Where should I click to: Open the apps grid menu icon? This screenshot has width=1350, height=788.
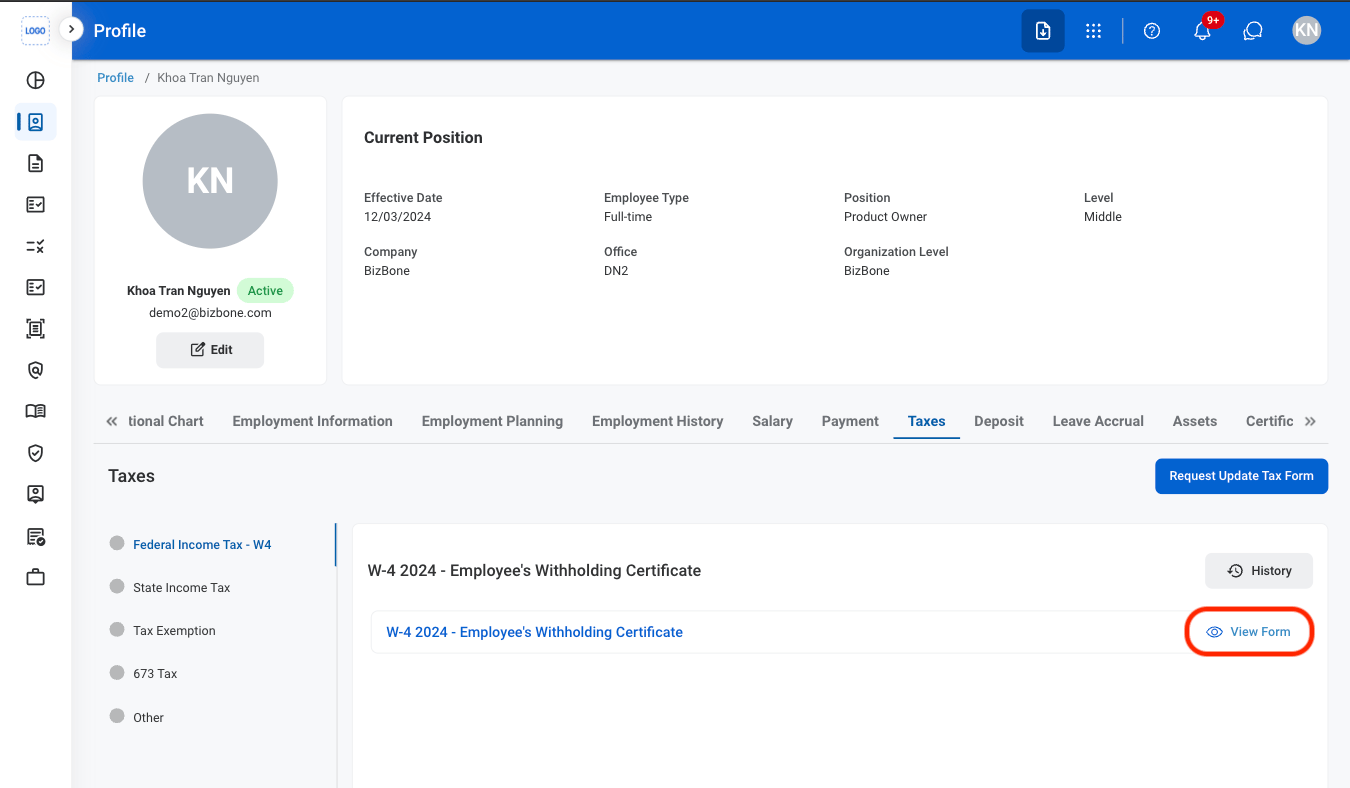point(1093,31)
